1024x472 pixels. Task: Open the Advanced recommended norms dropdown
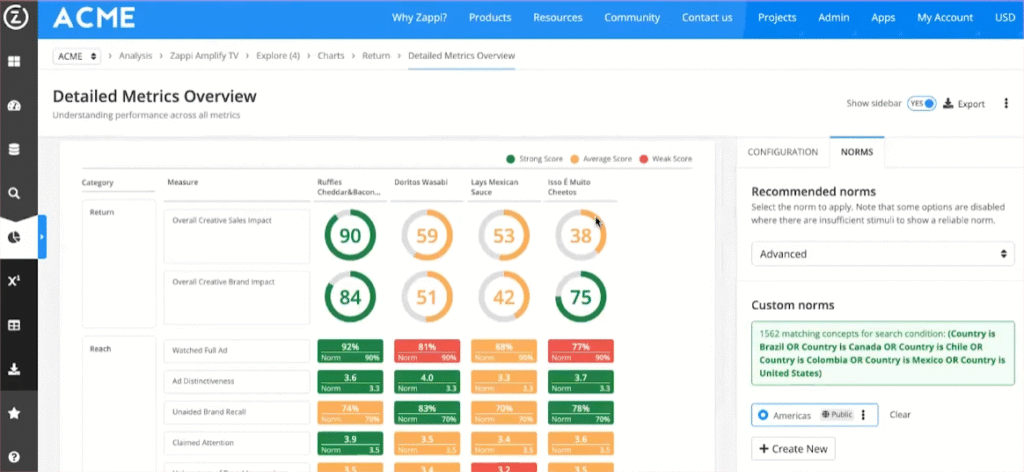tap(882, 254)
